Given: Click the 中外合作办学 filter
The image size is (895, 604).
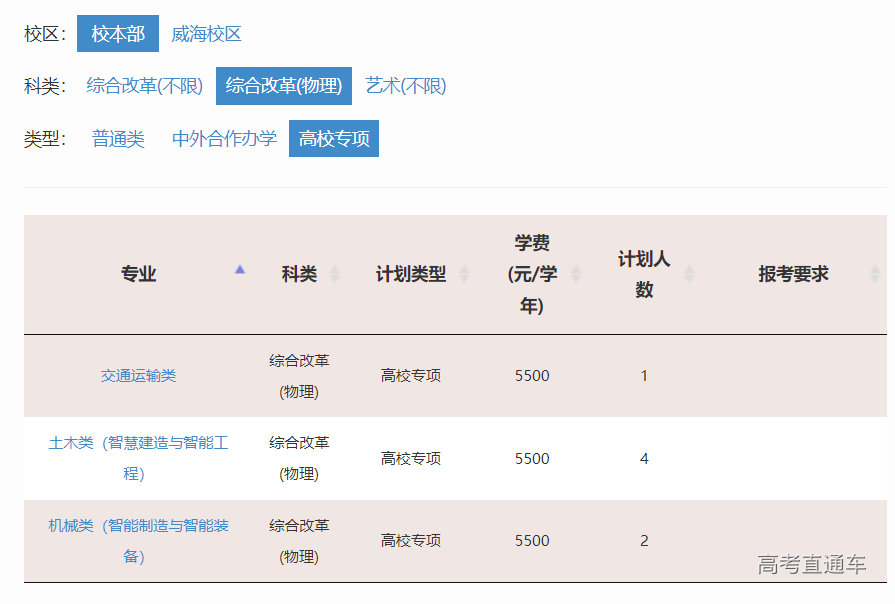Looking at the screenshot, I should pyautogui.click(x=222, y=139).
